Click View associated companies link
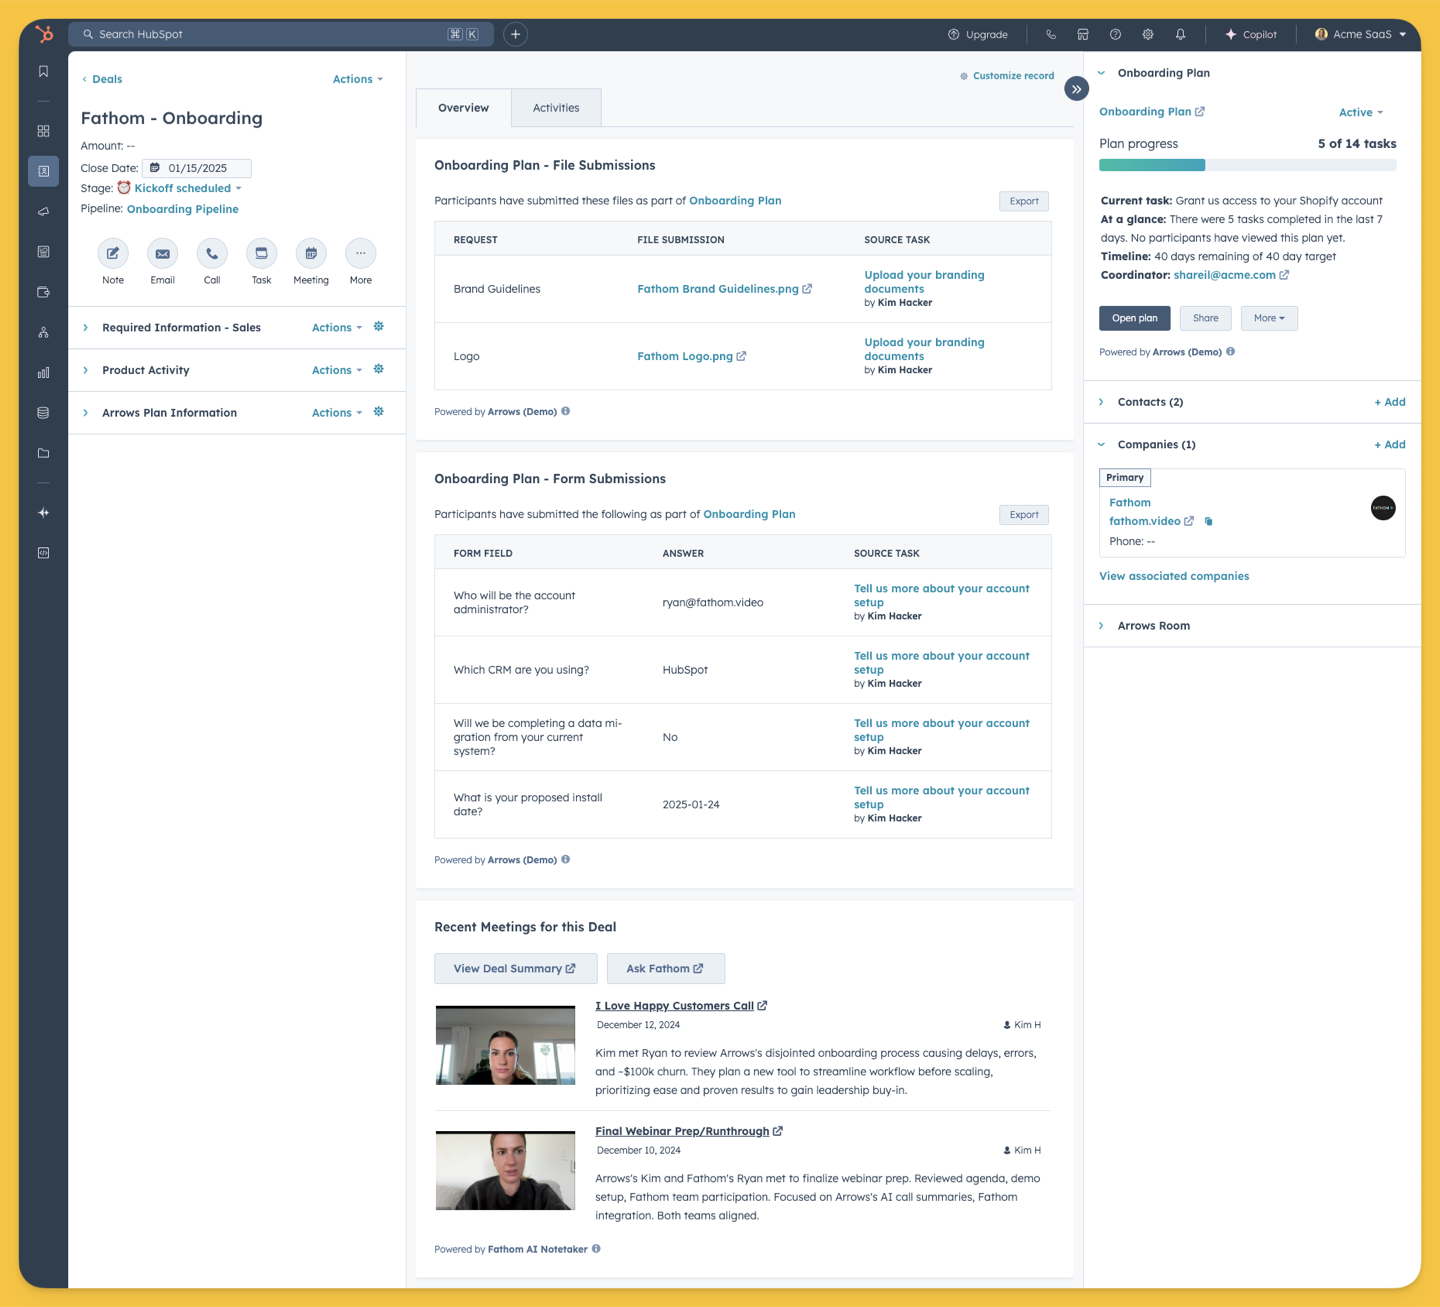This screenshot has width=1440, height=1307. 1174,576
